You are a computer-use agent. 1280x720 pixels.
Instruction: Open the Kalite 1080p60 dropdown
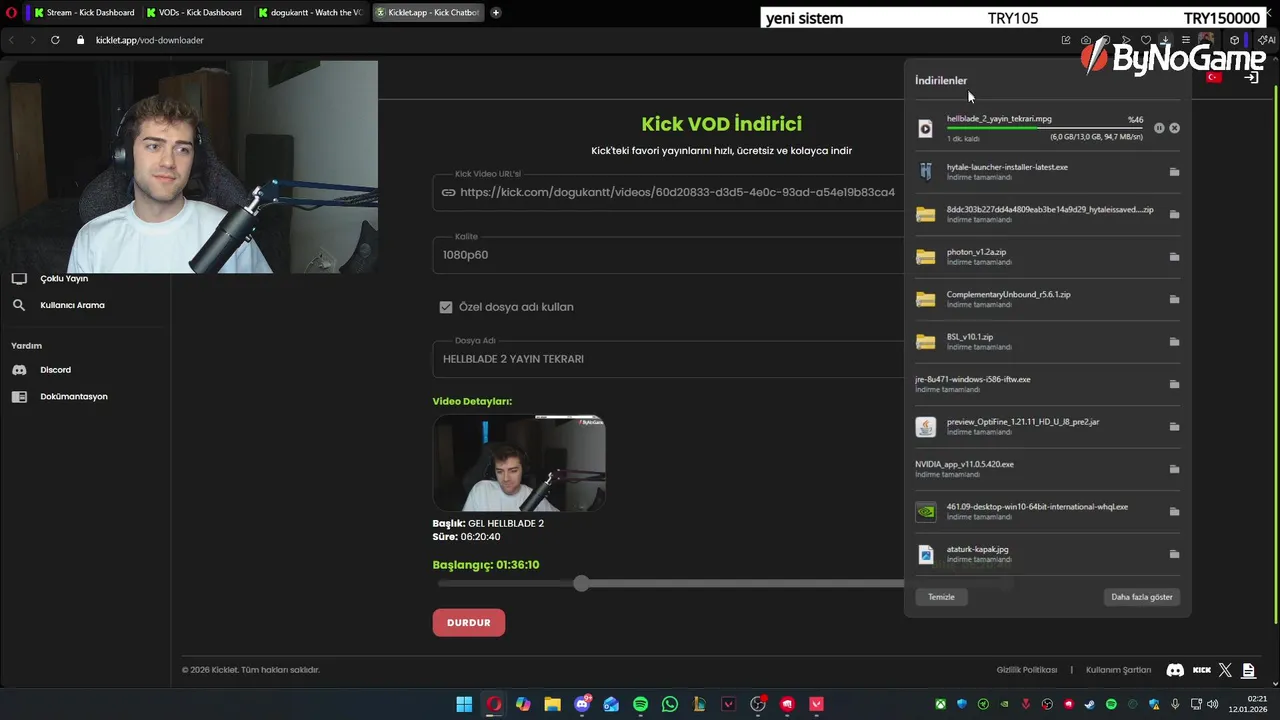point(668,255)
